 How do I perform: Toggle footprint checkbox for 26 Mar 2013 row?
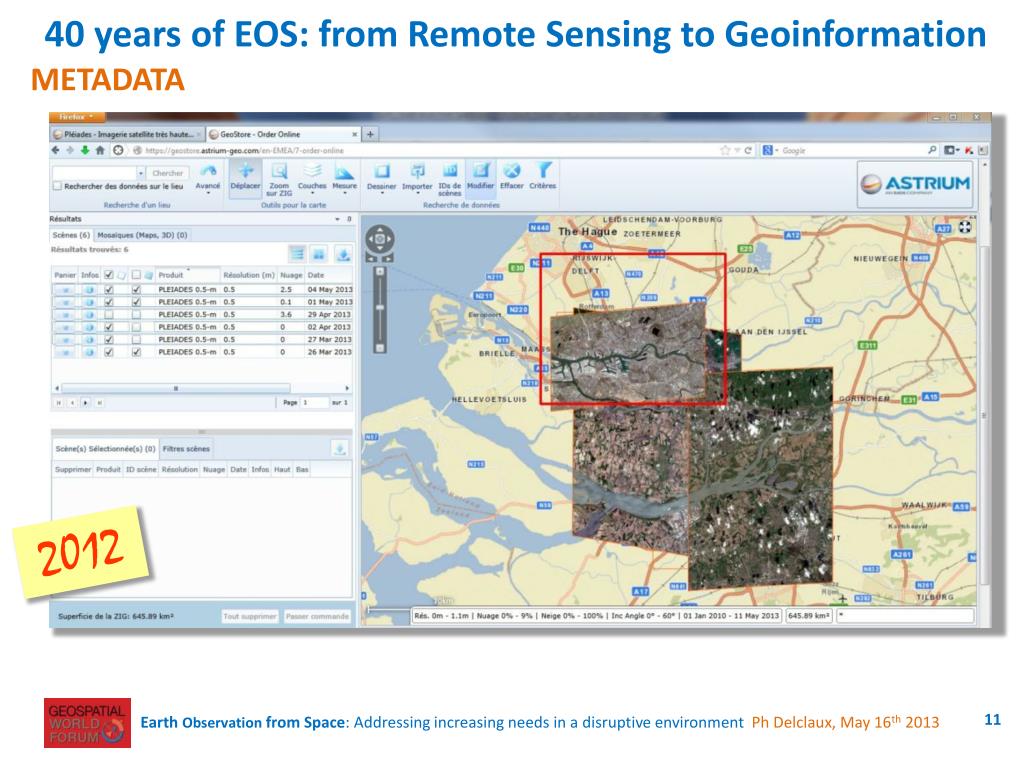(x=109, y=352)
